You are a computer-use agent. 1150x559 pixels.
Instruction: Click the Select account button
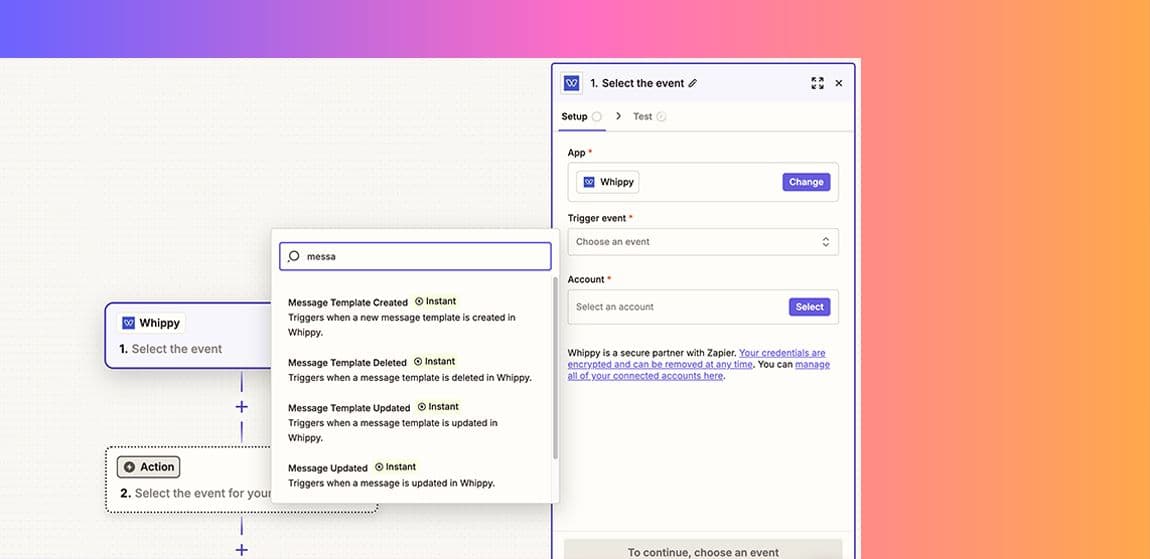[x=810, y=307]
